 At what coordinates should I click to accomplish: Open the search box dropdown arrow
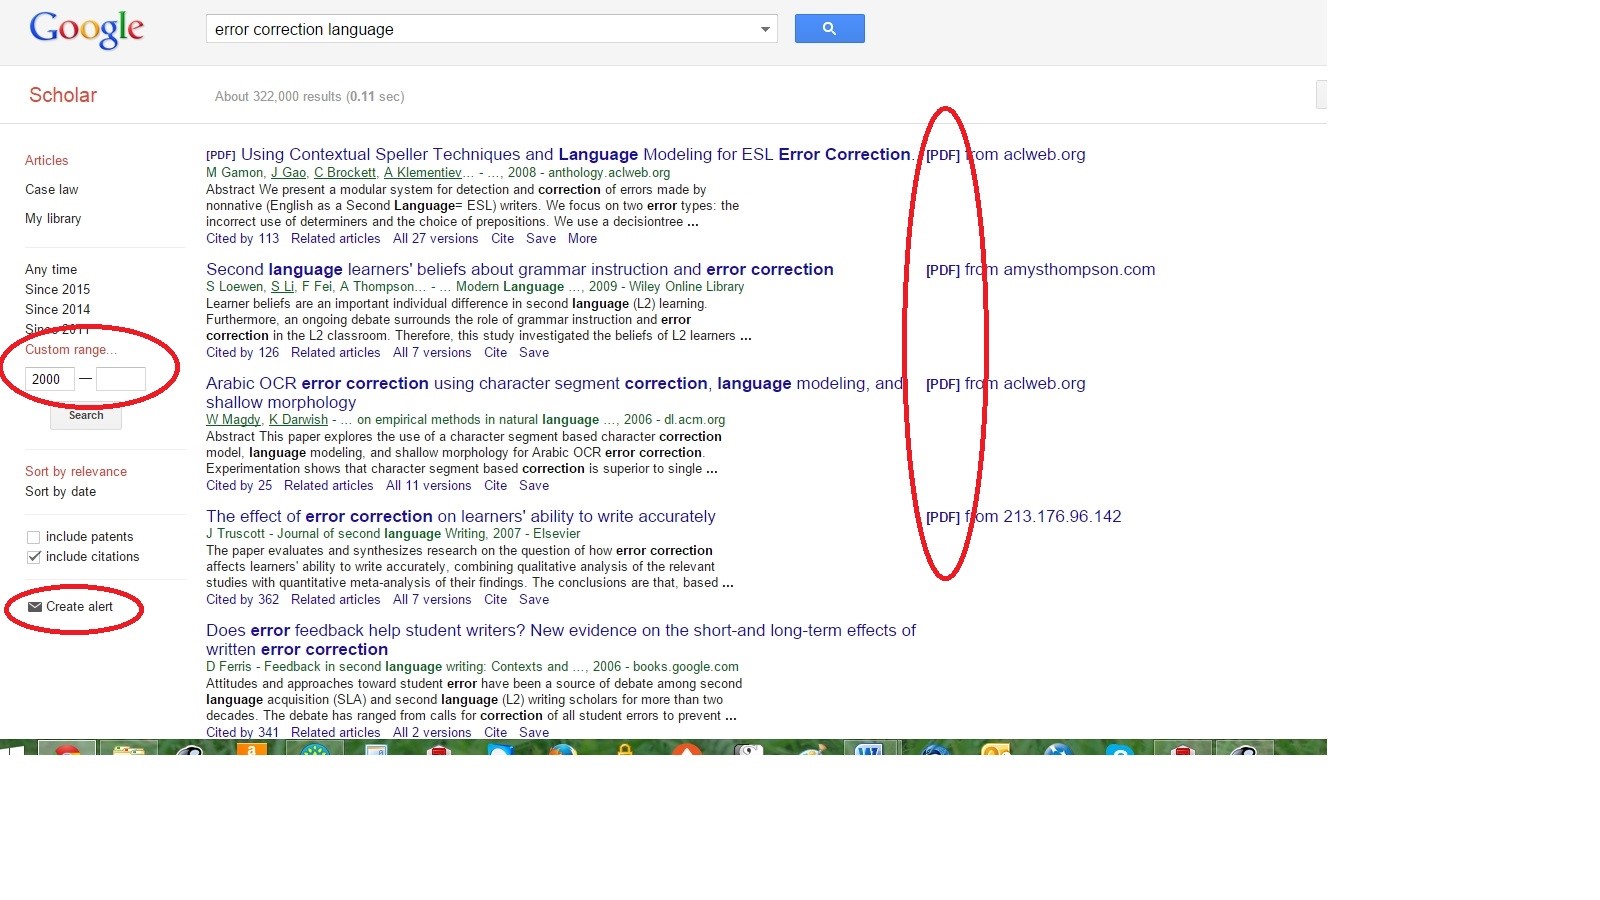tap(765, 29)
